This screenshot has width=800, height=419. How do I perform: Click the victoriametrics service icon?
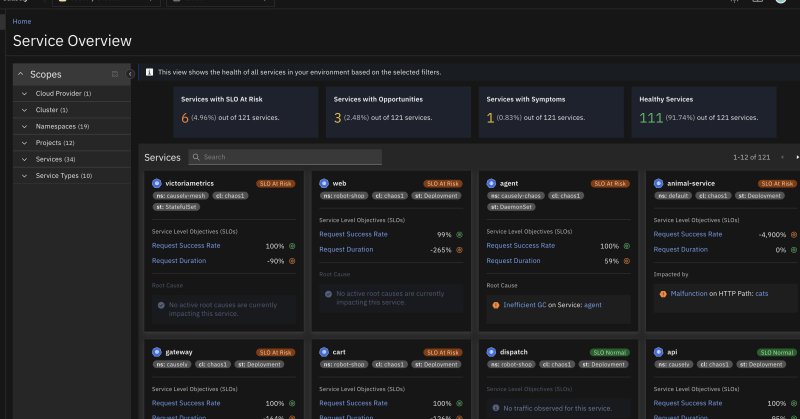157,183
